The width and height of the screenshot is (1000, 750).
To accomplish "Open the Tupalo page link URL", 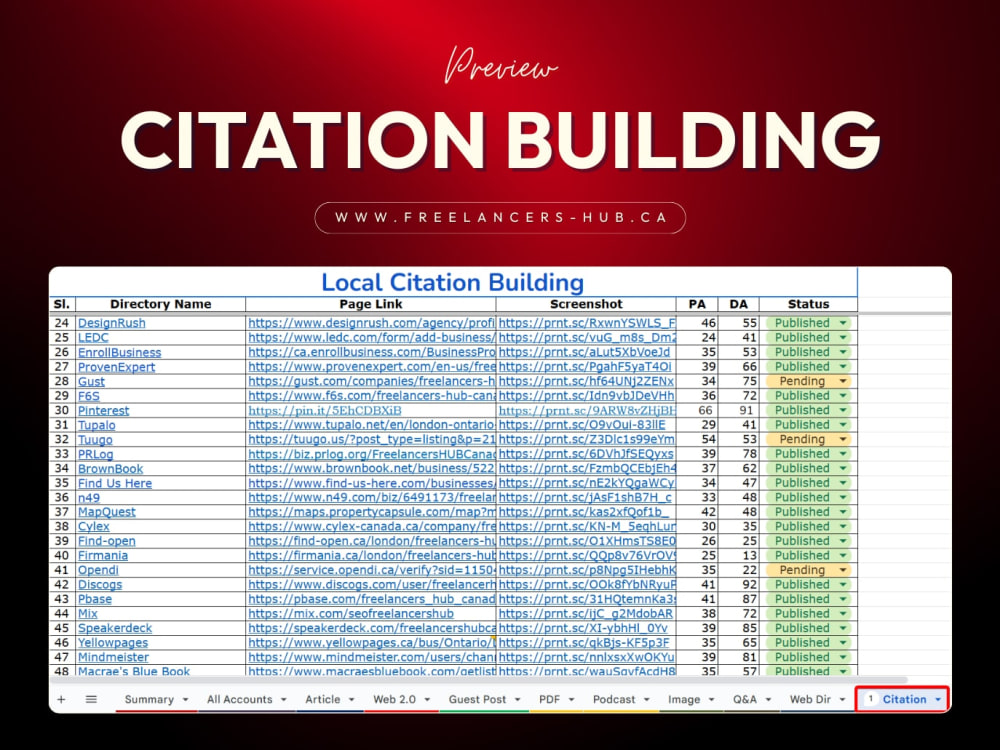I will tap(372, 425).
